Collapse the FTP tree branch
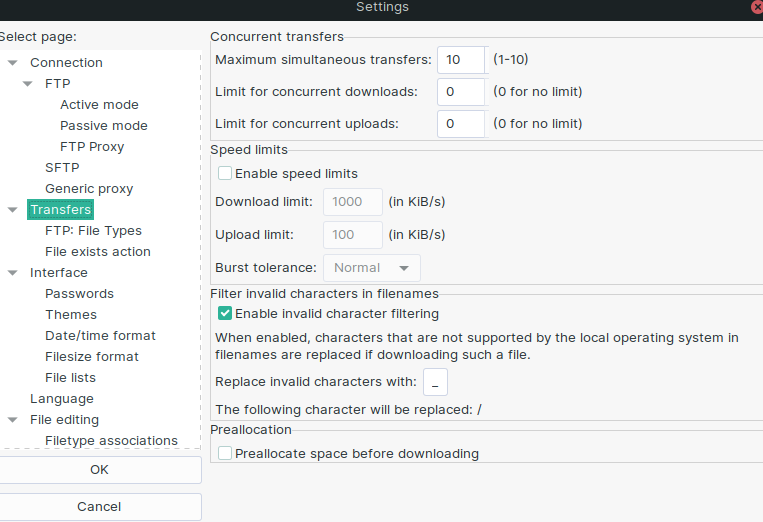Image resolution: width=763 pixels, height=522 pixels. point(27,84)
